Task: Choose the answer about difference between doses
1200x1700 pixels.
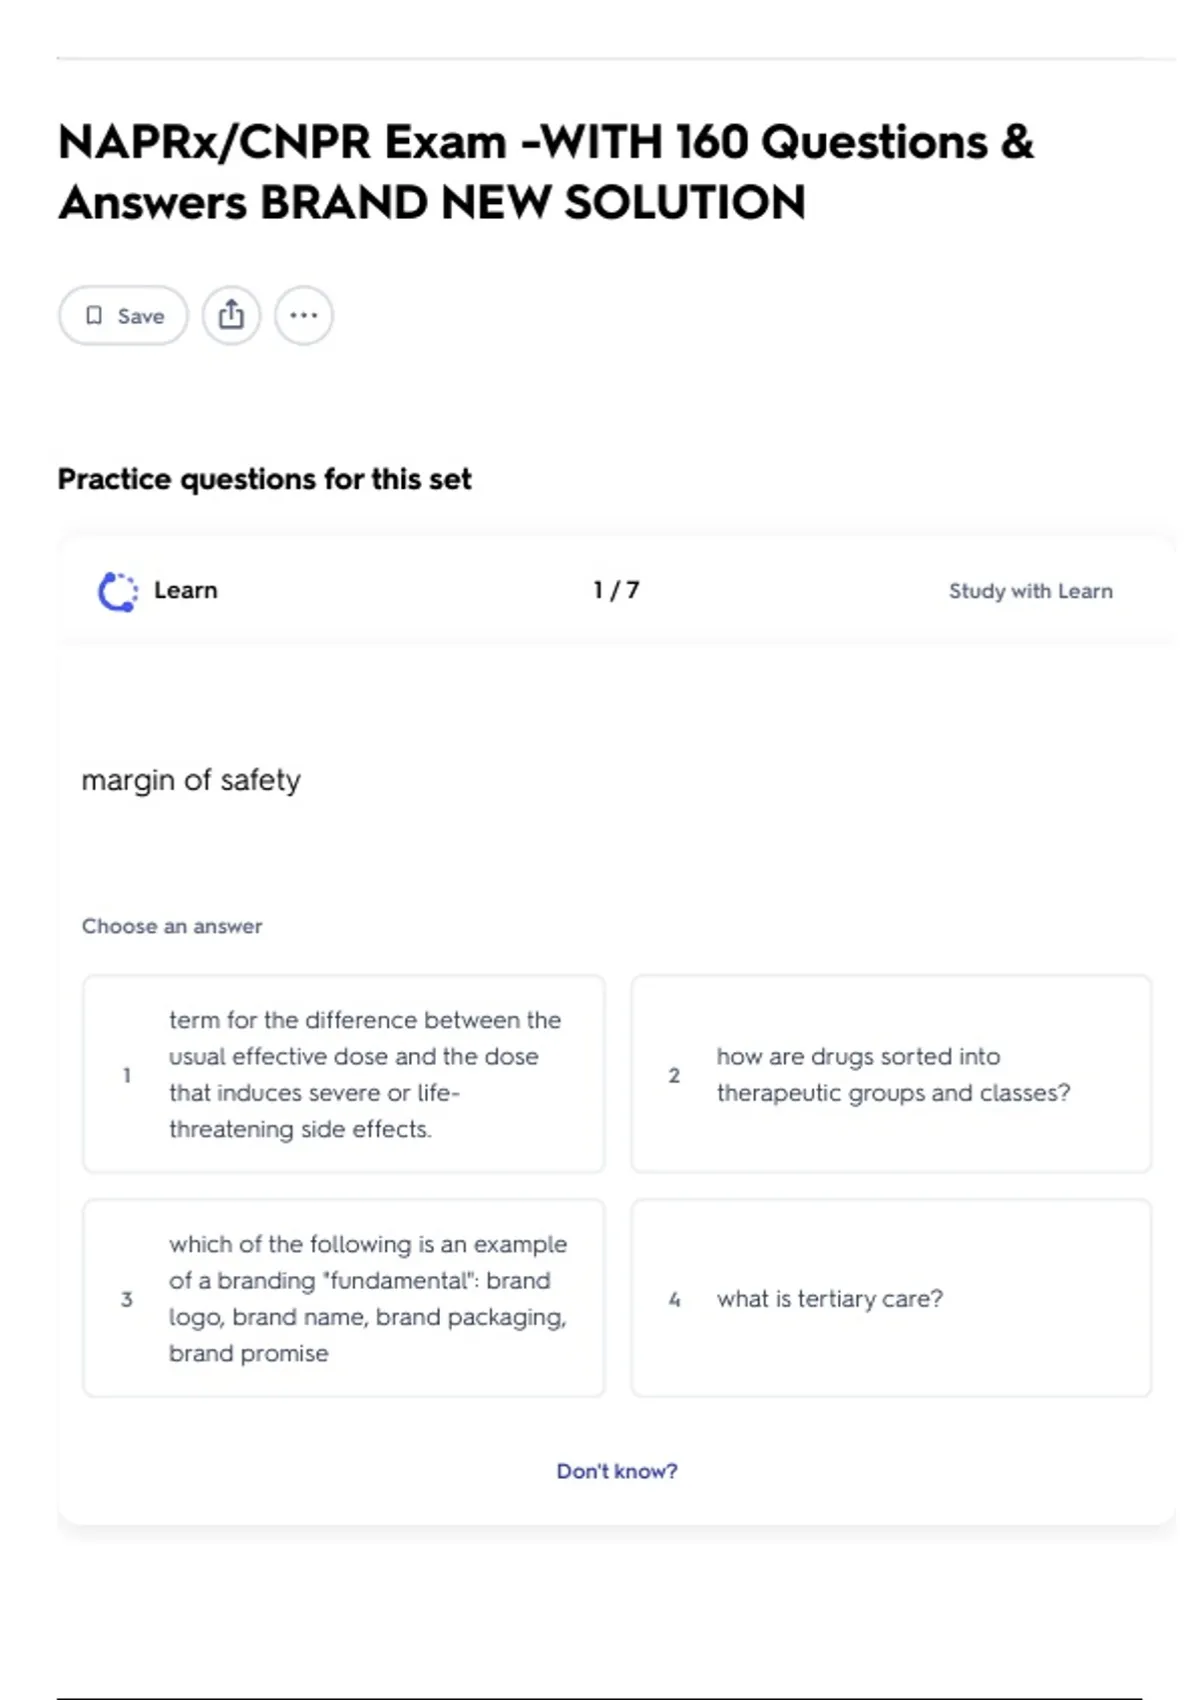Action: click(x=364, y=1074)
